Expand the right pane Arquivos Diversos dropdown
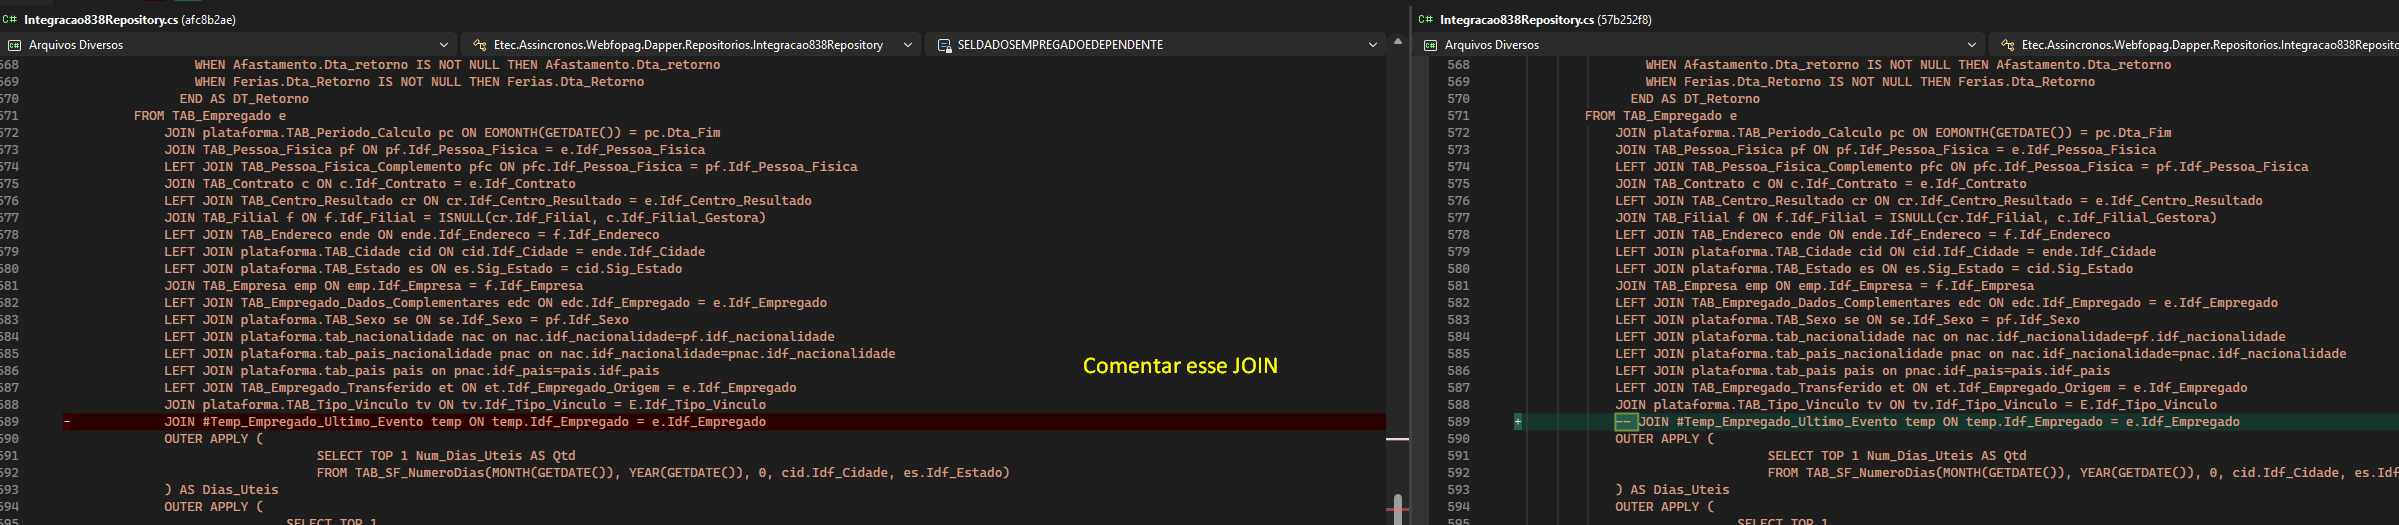Screen dimensions: 2399x525 (x=1972, y=45)
